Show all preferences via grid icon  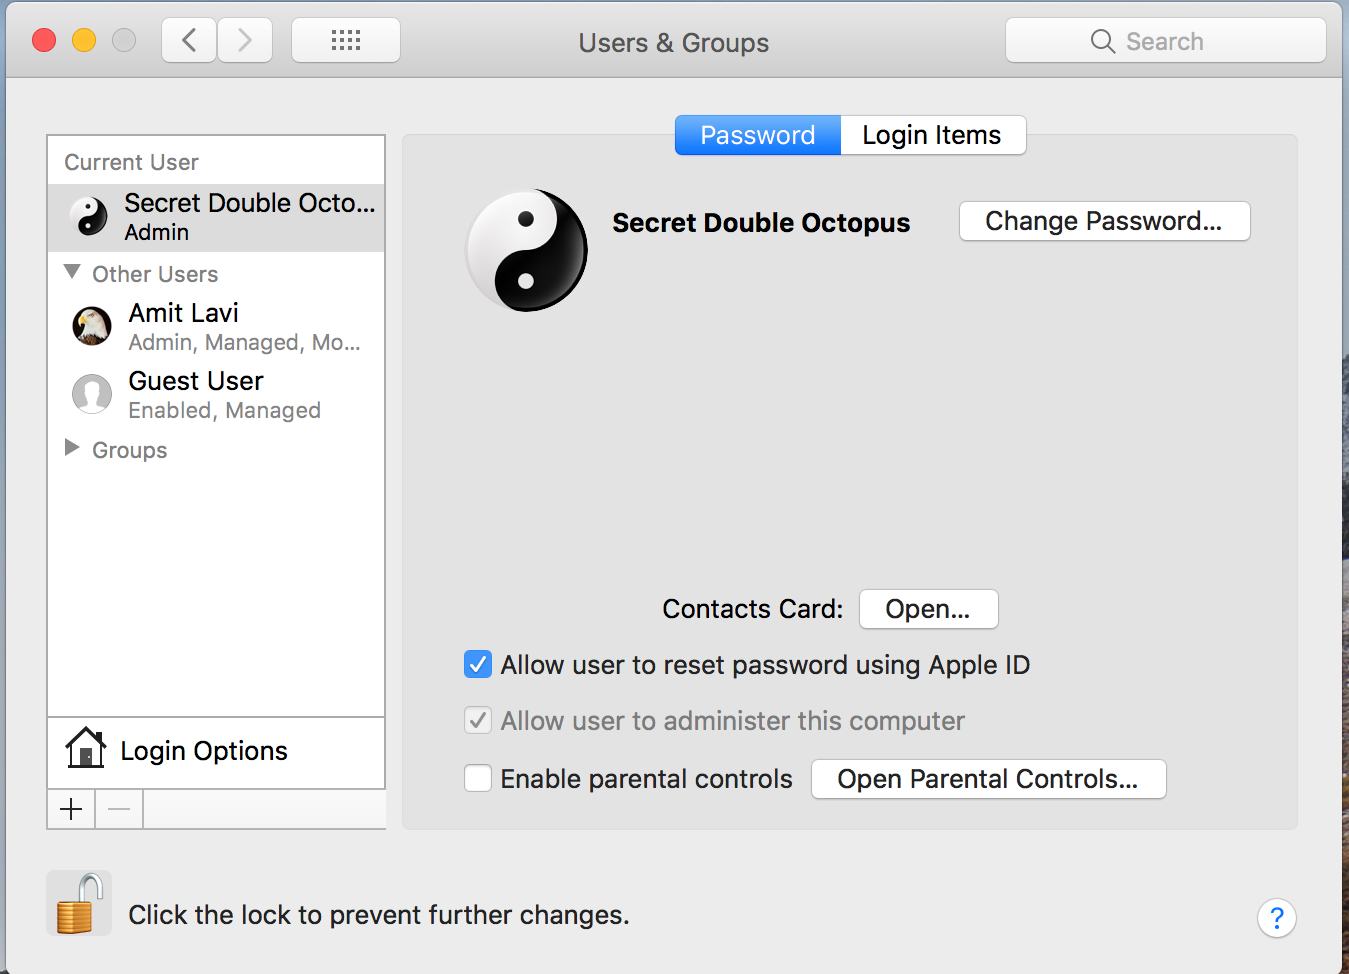pyautogui.click(x=346, y=41)
